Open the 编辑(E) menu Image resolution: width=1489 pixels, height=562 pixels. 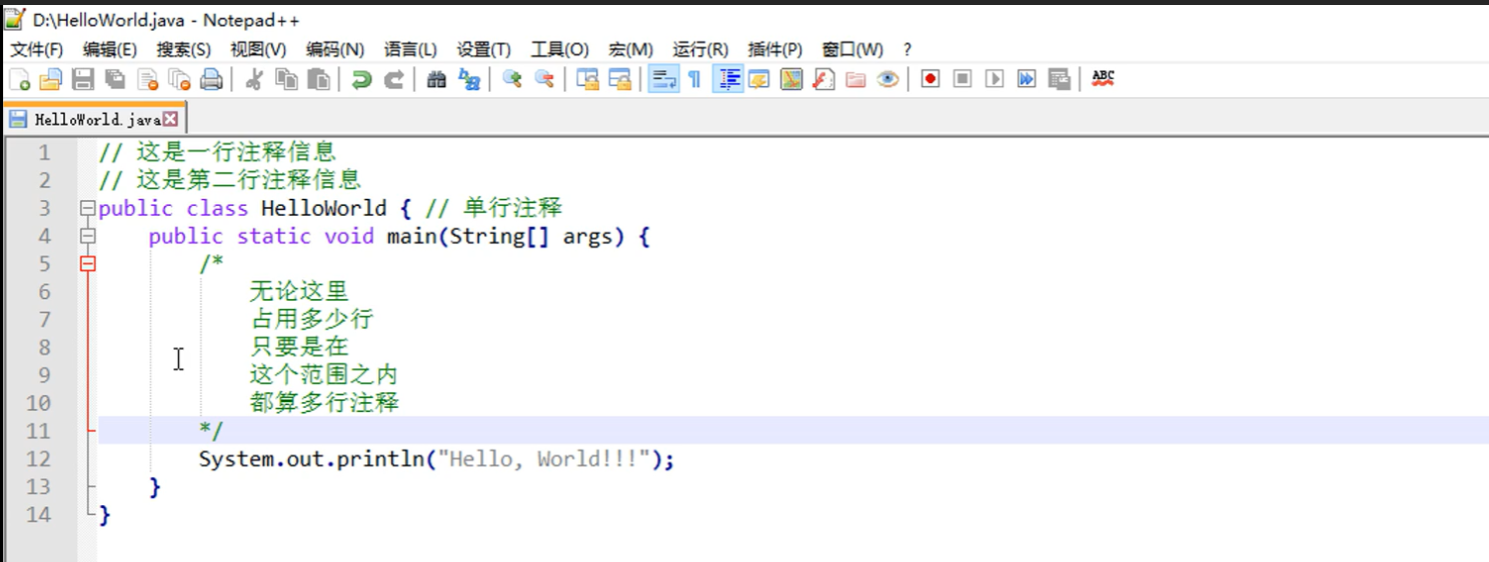tap(110, 49)
